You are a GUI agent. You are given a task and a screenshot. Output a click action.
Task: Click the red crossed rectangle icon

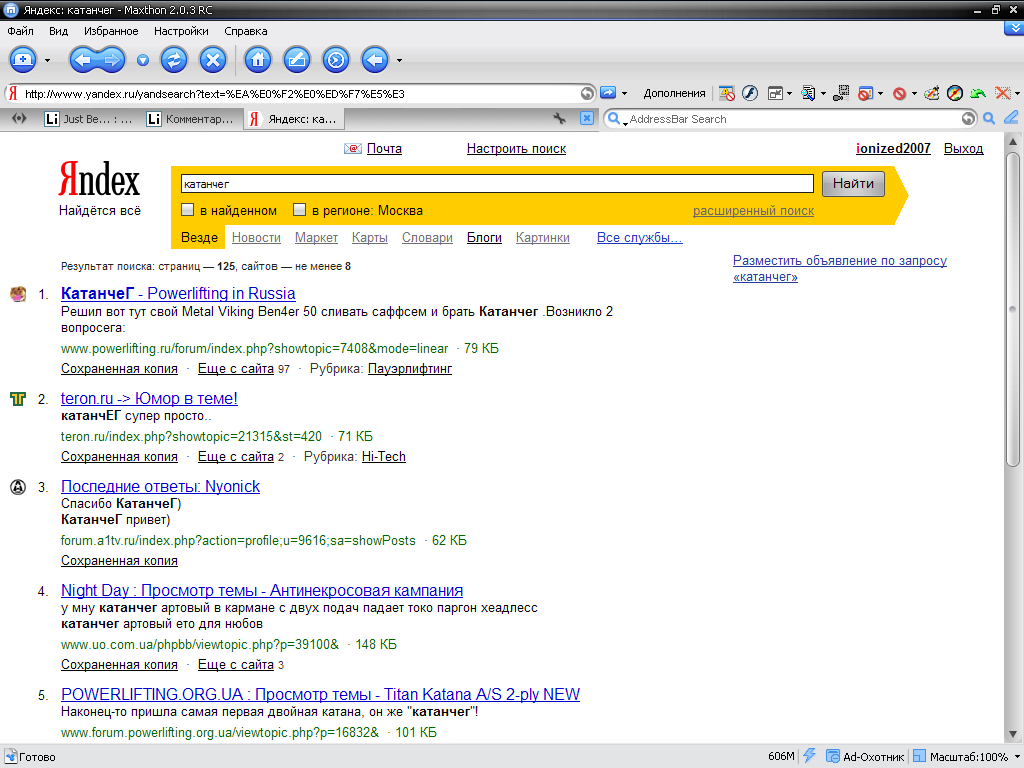[x=1002, y=93]
